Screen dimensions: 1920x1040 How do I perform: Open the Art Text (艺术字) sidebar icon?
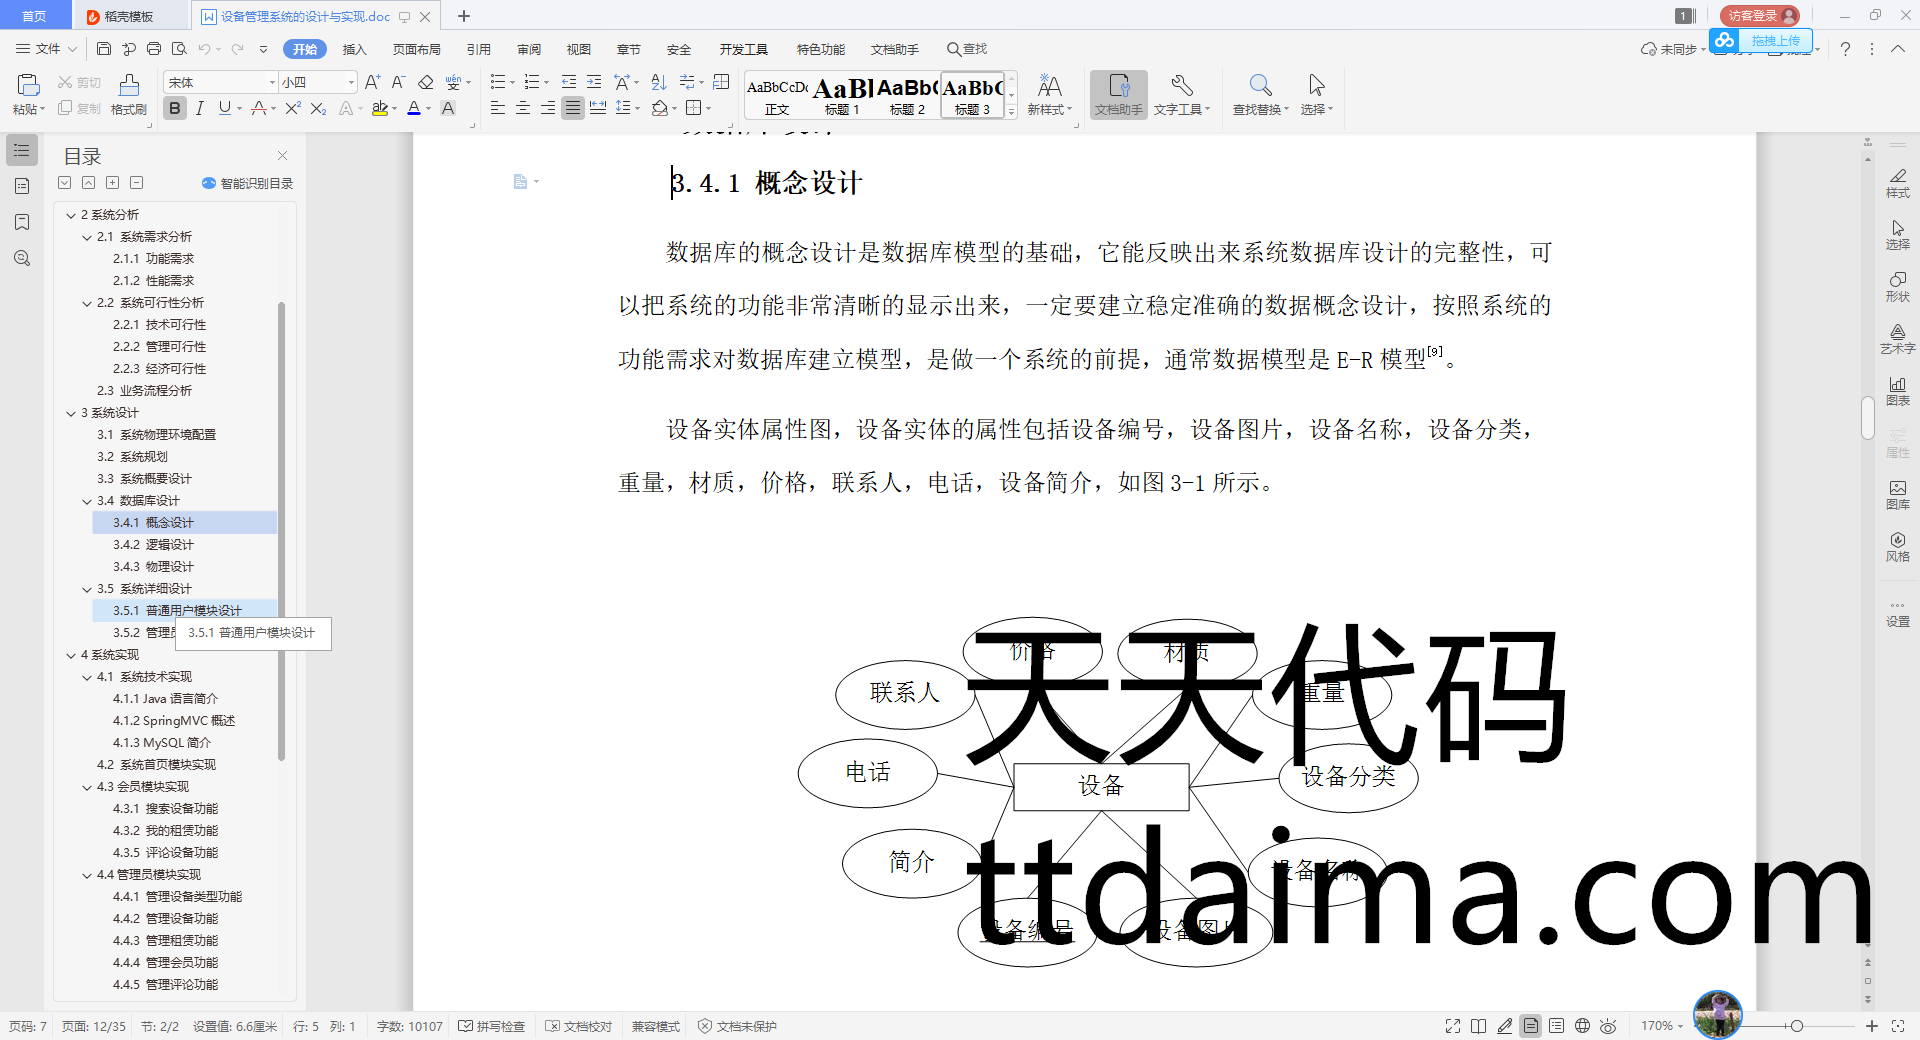click(x=1897, y=338)
